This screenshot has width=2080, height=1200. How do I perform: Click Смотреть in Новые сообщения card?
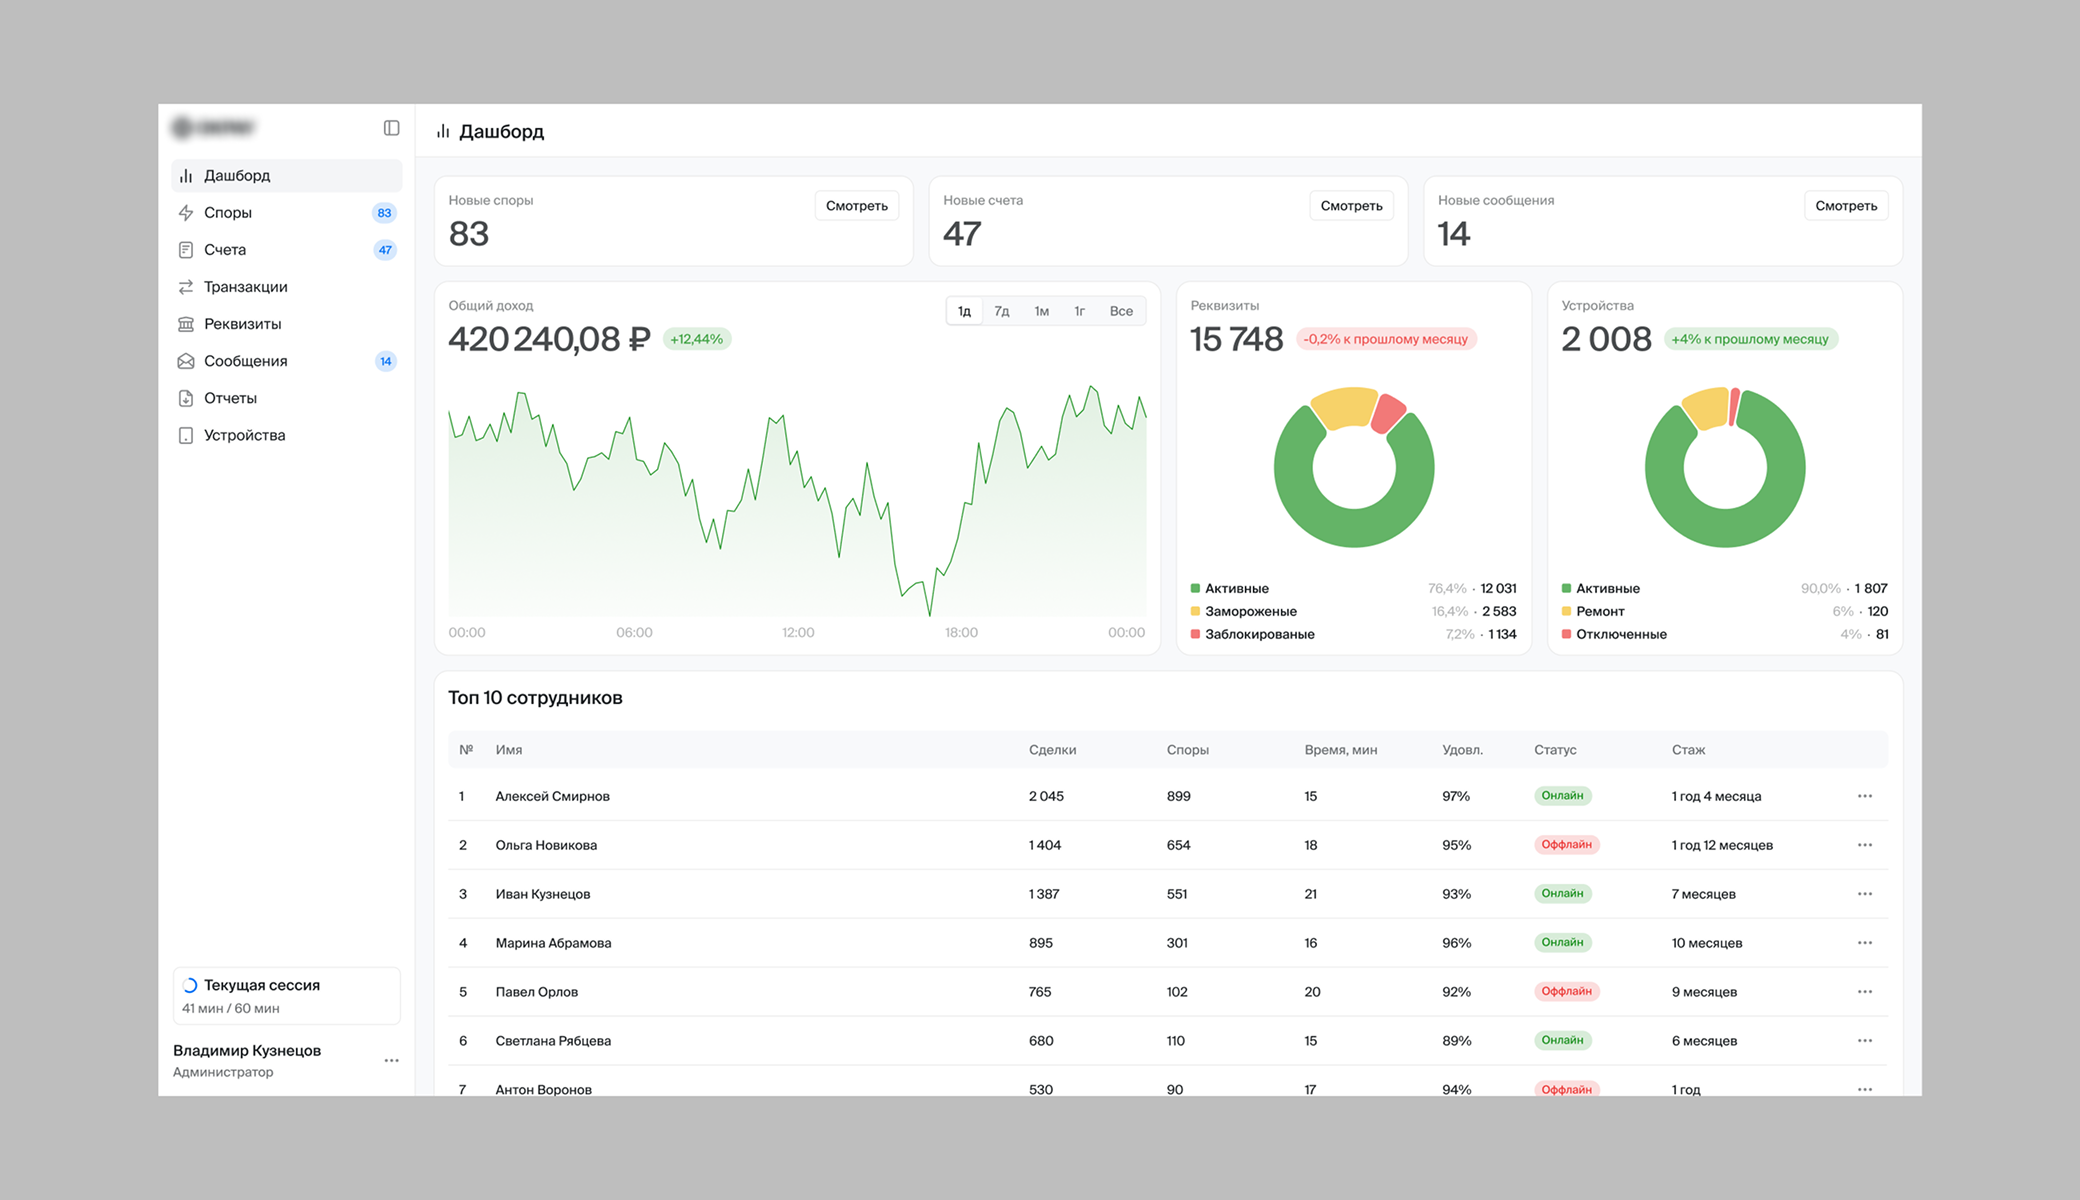point(1845,206)
